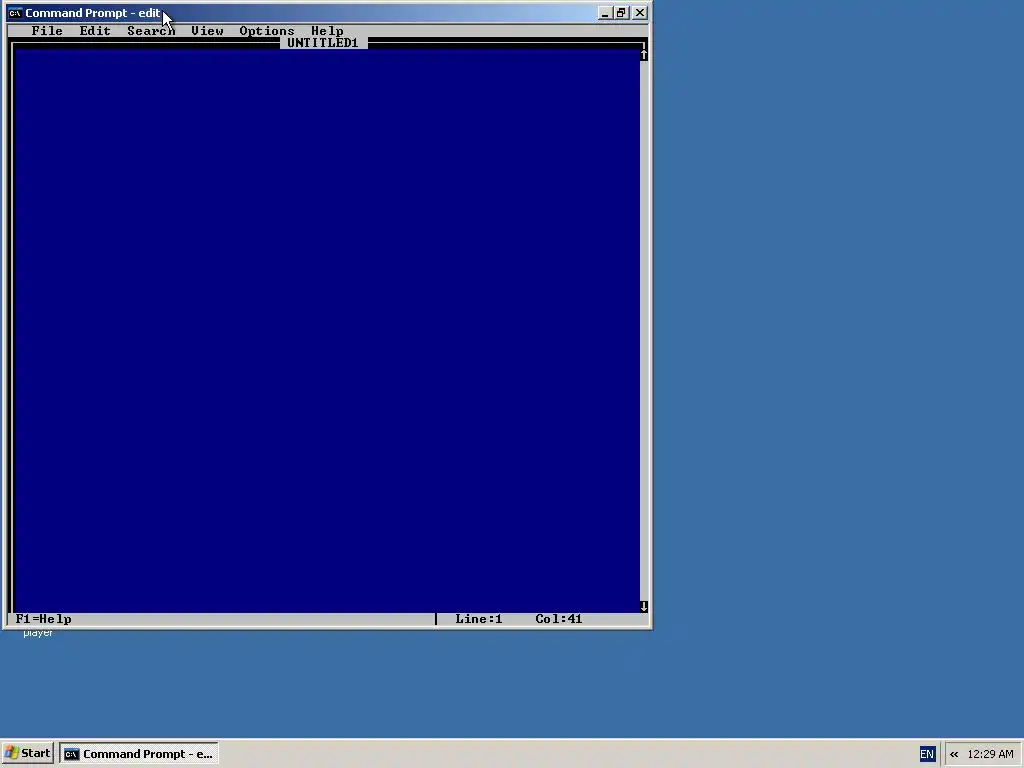The image size is (1024, 768).
Task: Restore the Command Prompt window size
Action: tap(621, 13)
